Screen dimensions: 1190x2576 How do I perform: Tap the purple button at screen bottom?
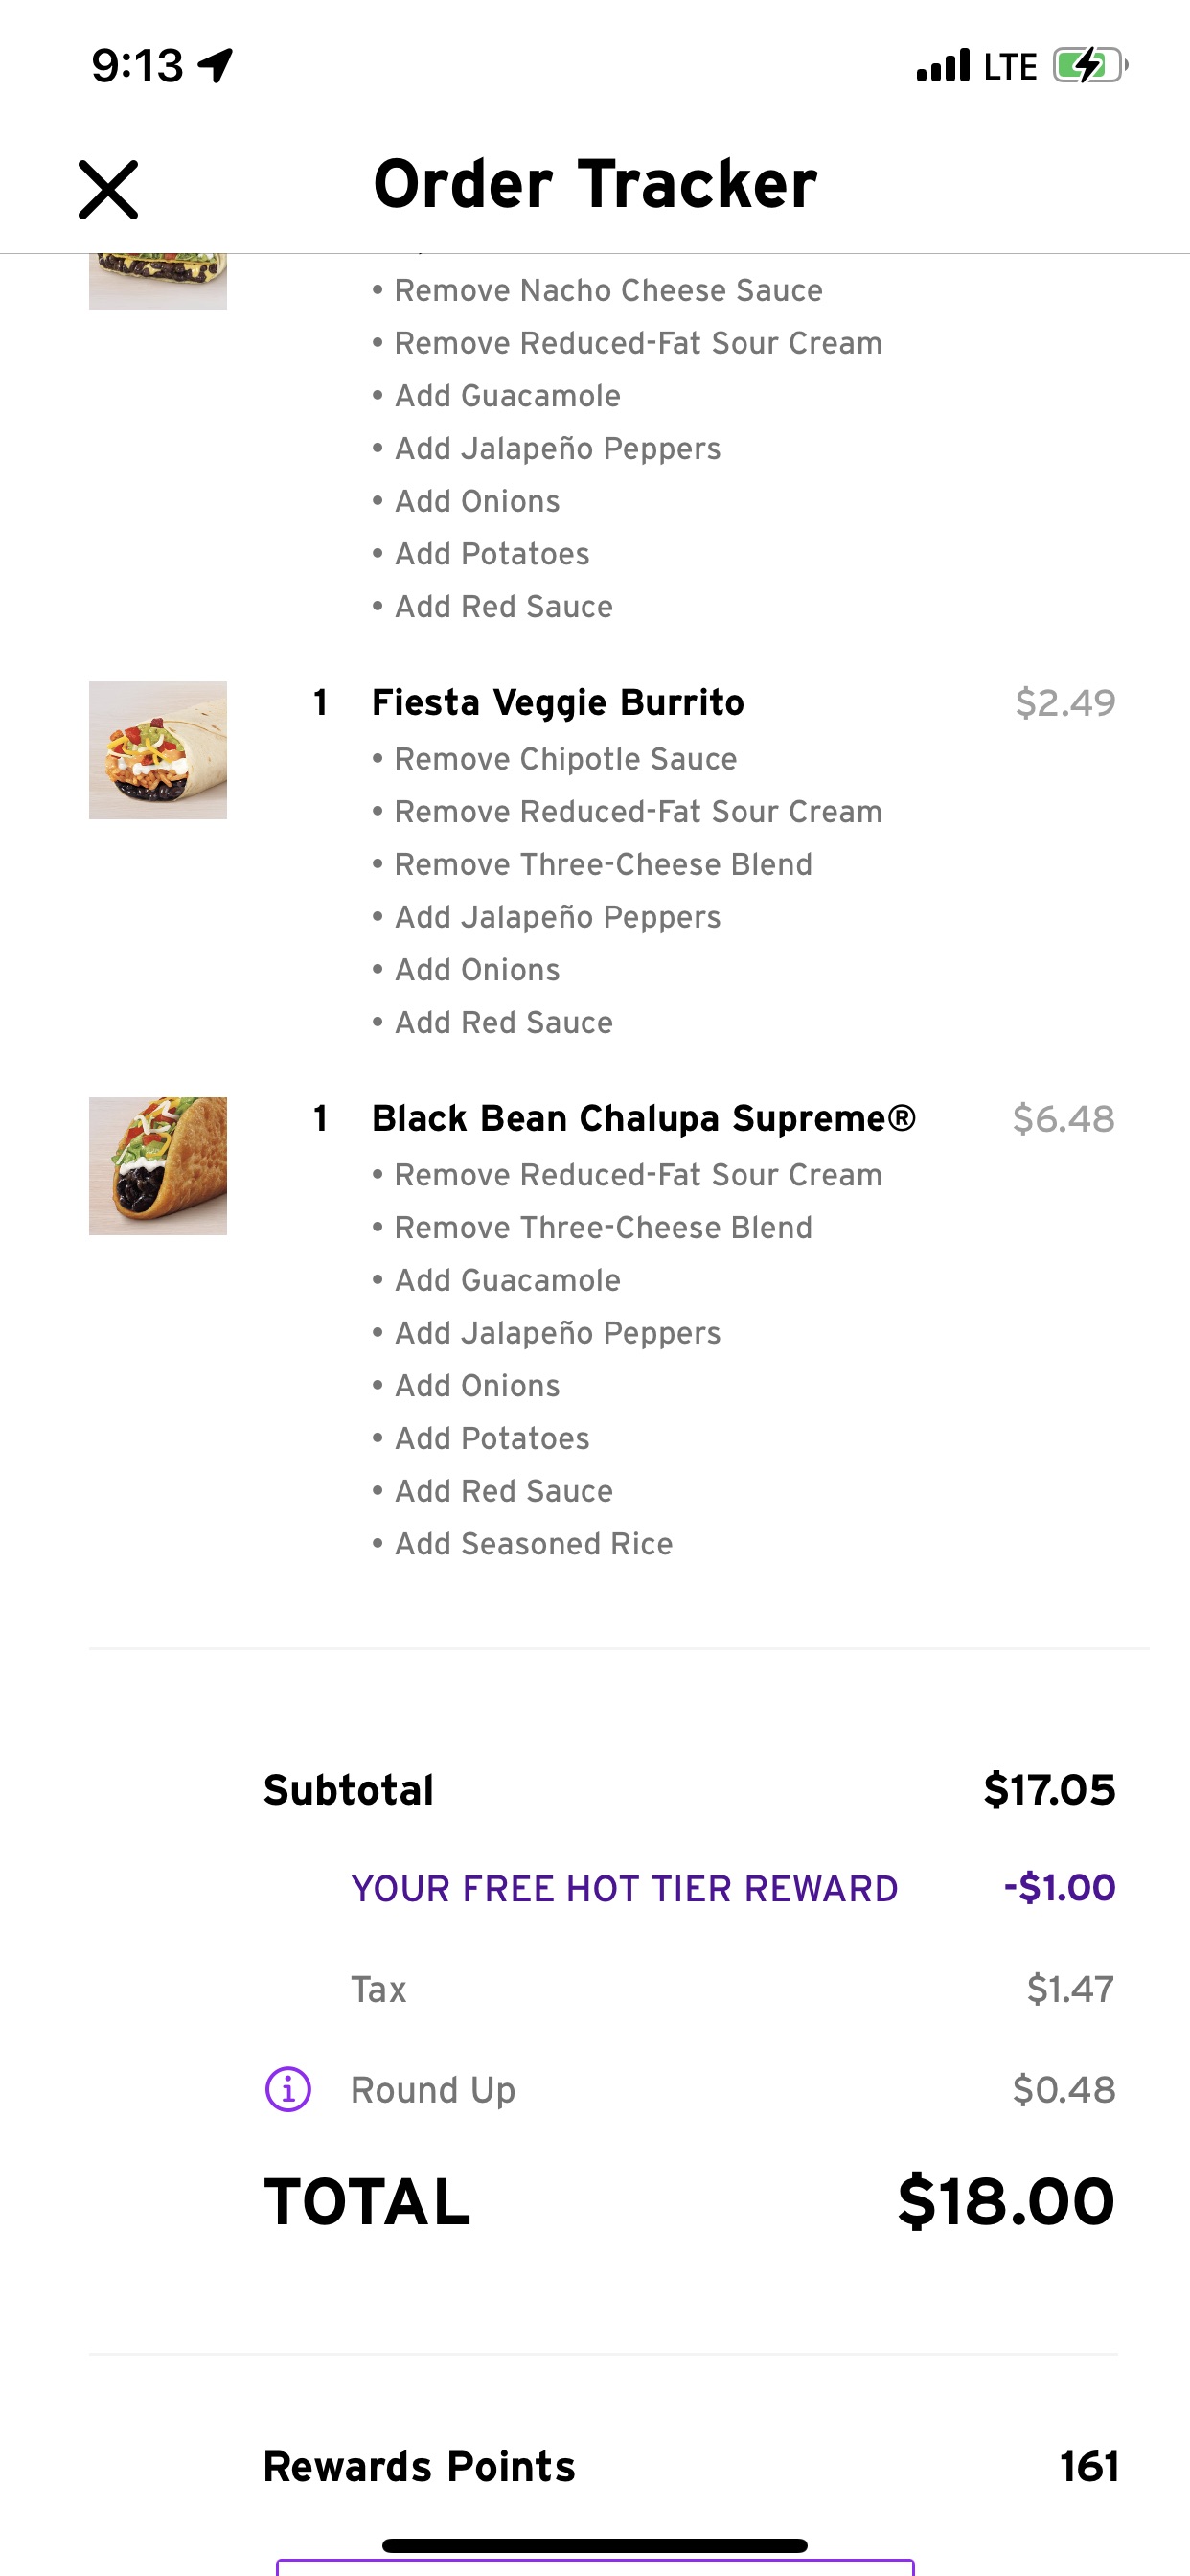(x=595, y=2567)
